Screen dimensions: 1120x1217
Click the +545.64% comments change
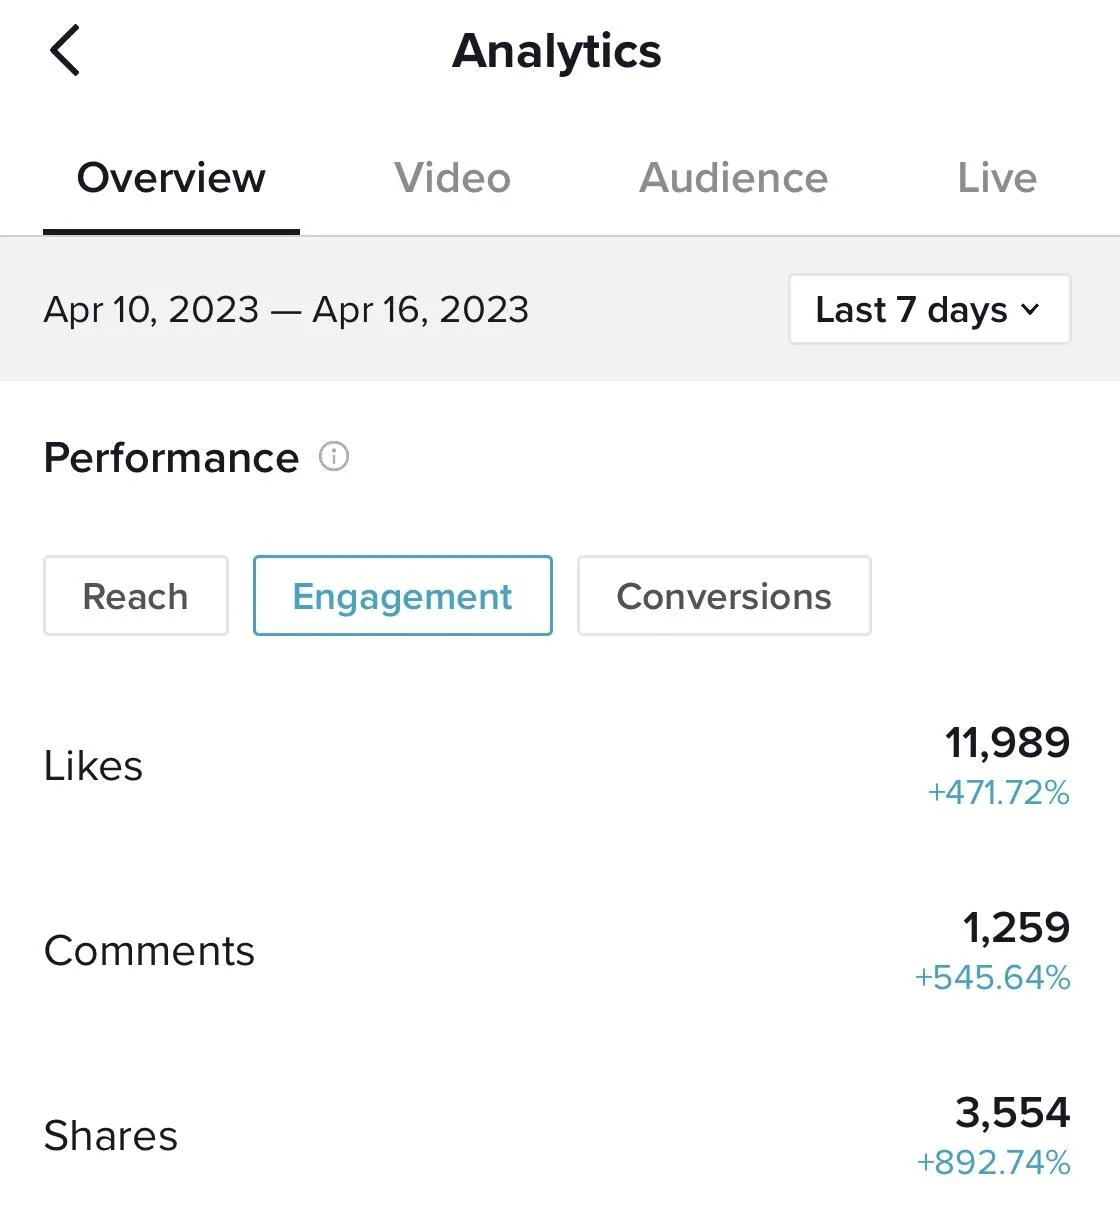[x=992, y=977]
